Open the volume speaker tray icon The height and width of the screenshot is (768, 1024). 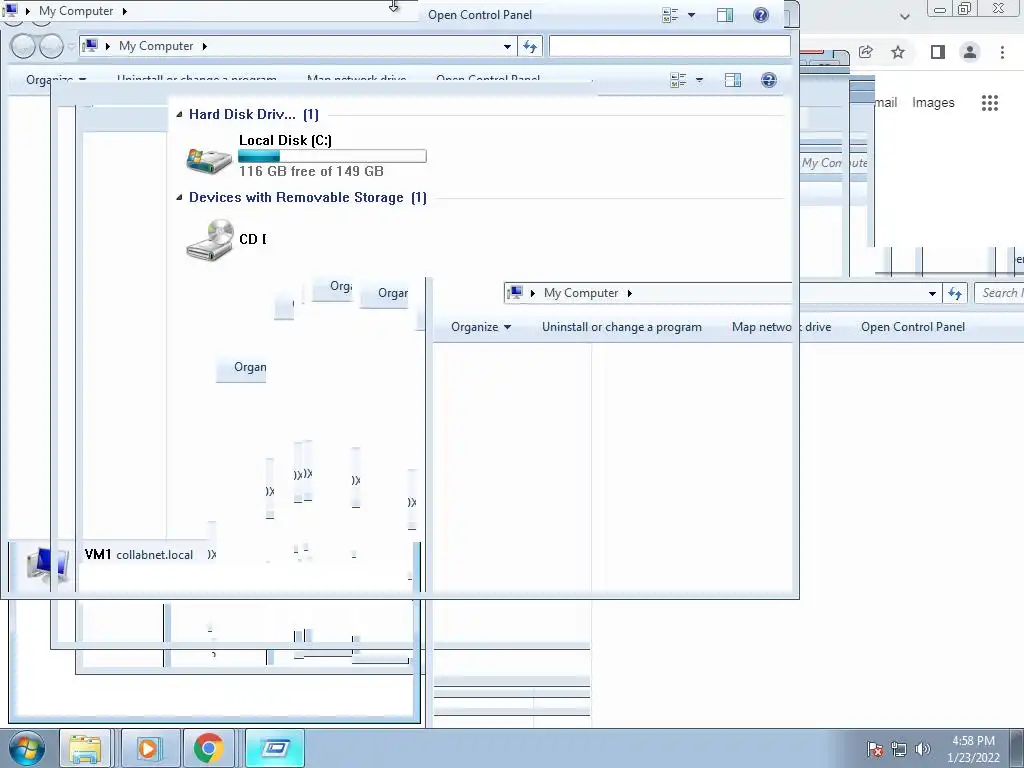923,749
